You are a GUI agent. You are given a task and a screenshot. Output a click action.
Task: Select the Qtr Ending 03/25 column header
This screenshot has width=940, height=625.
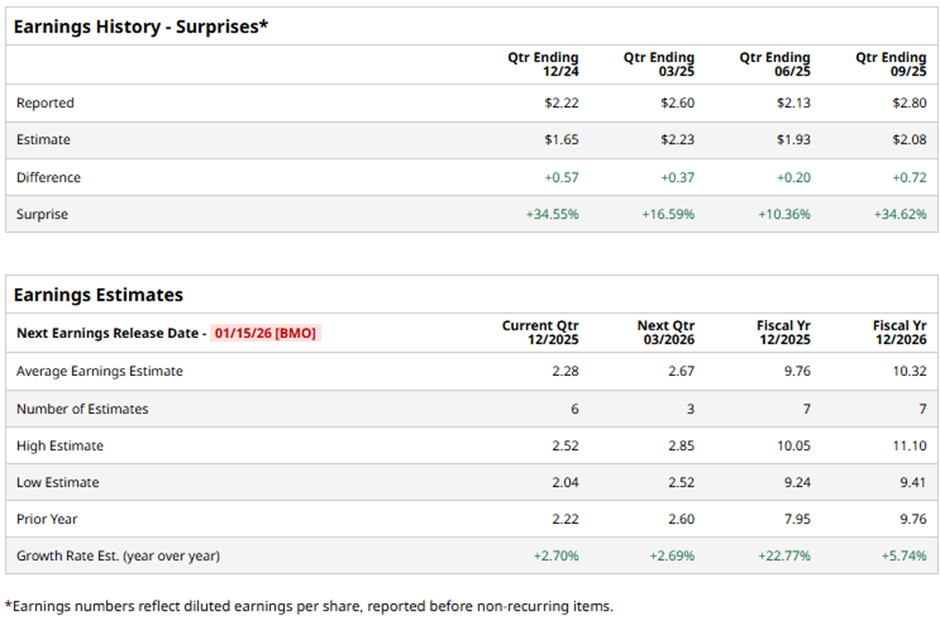pyautogui.click(x=659, y=65)
